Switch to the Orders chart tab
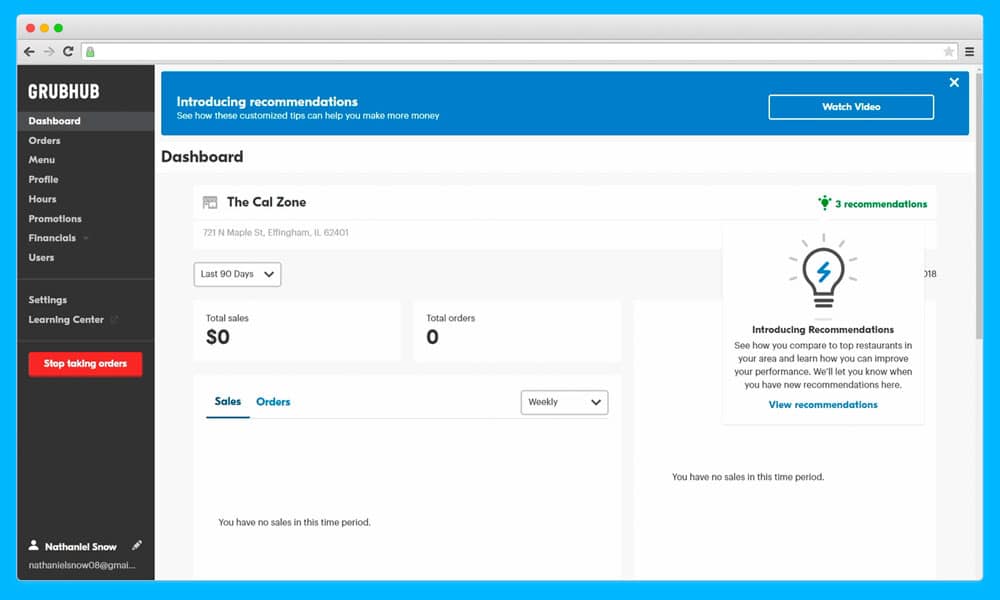Image resolution: width=1000 pixels, height=600 pixels. pyautogui.click(x=273, y=402)
